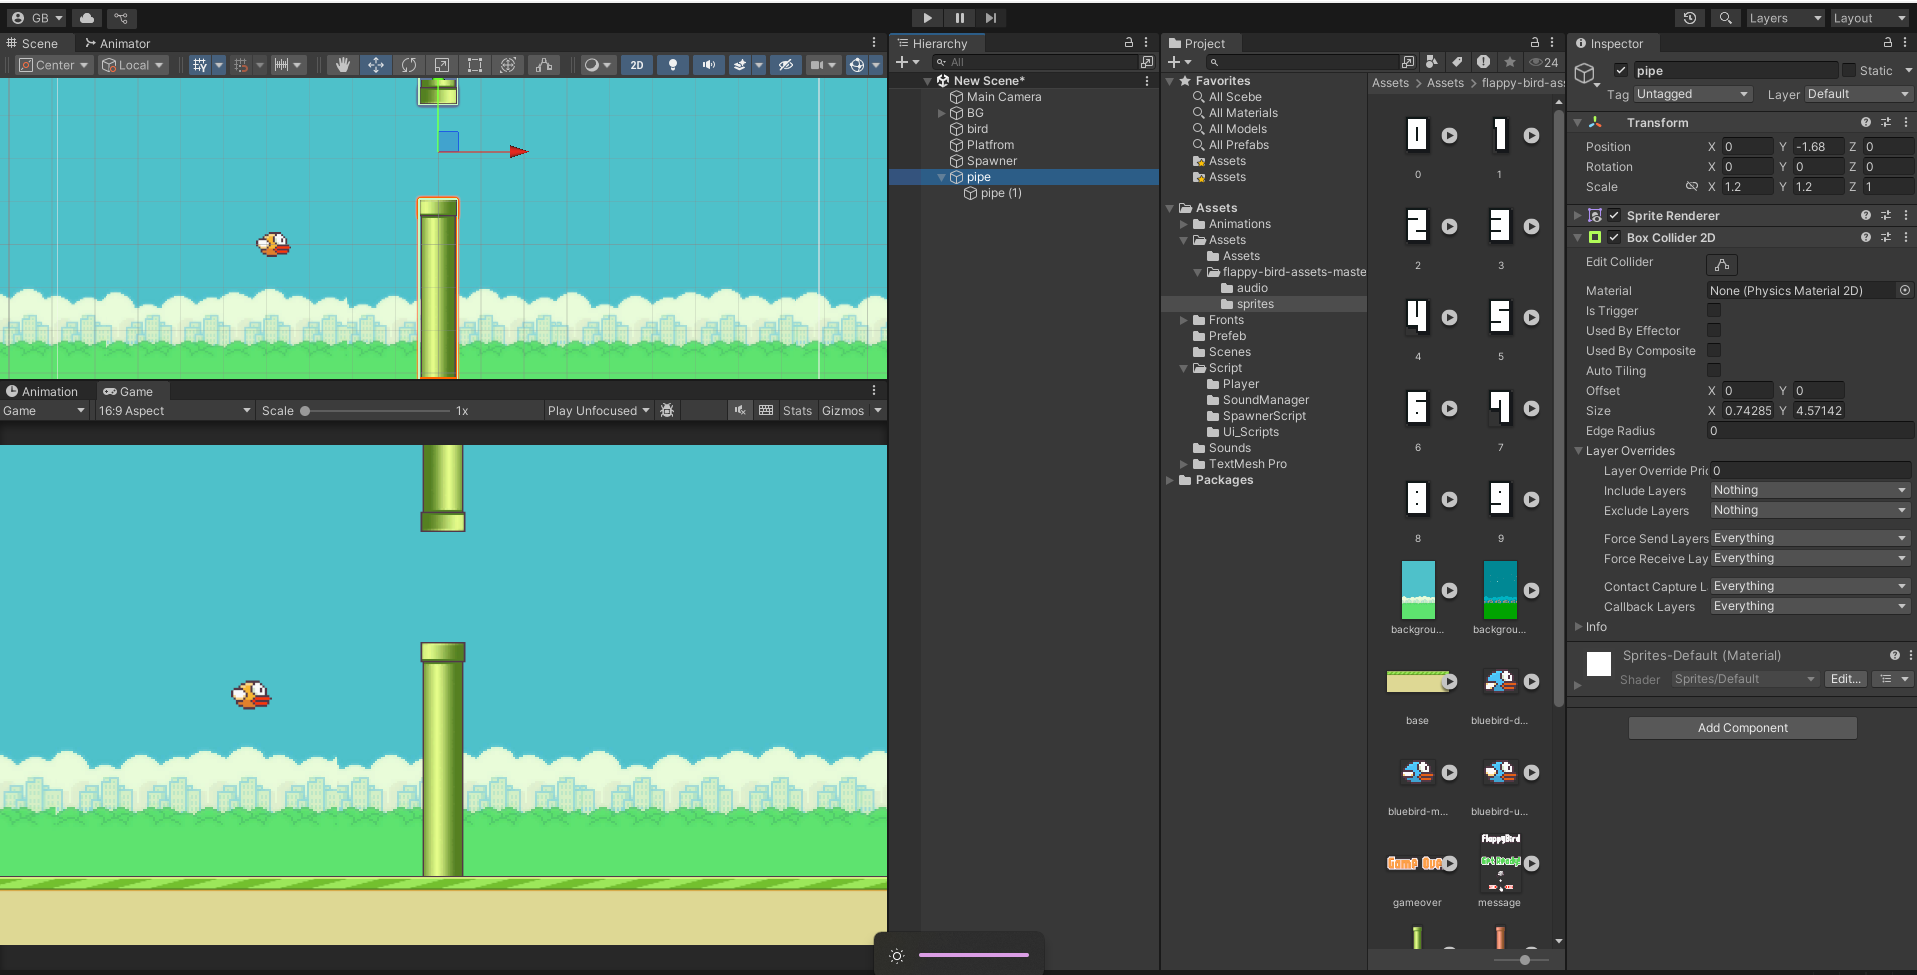Select the Move tool in Scene toolbar

click(376, 65)
